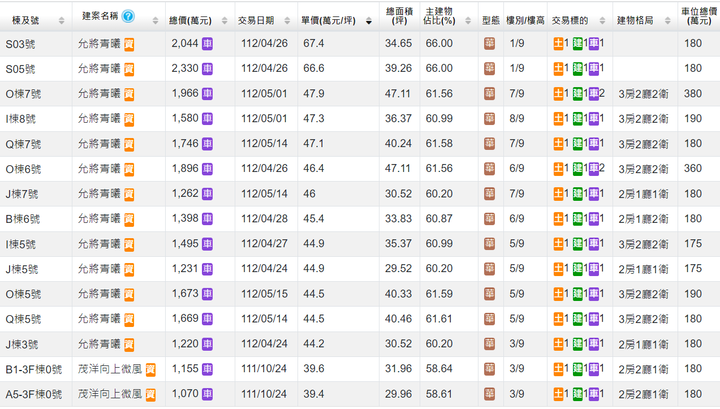Click the 總面積(坪) column header
The height and width of the screenshot is (409, 720).
pos(399,16)
